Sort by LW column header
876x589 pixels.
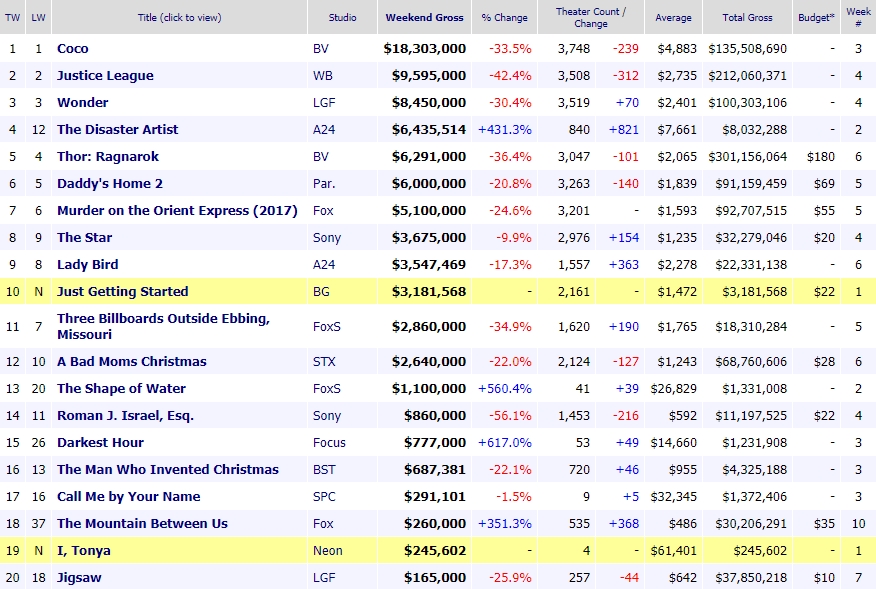tap(38, 17)
